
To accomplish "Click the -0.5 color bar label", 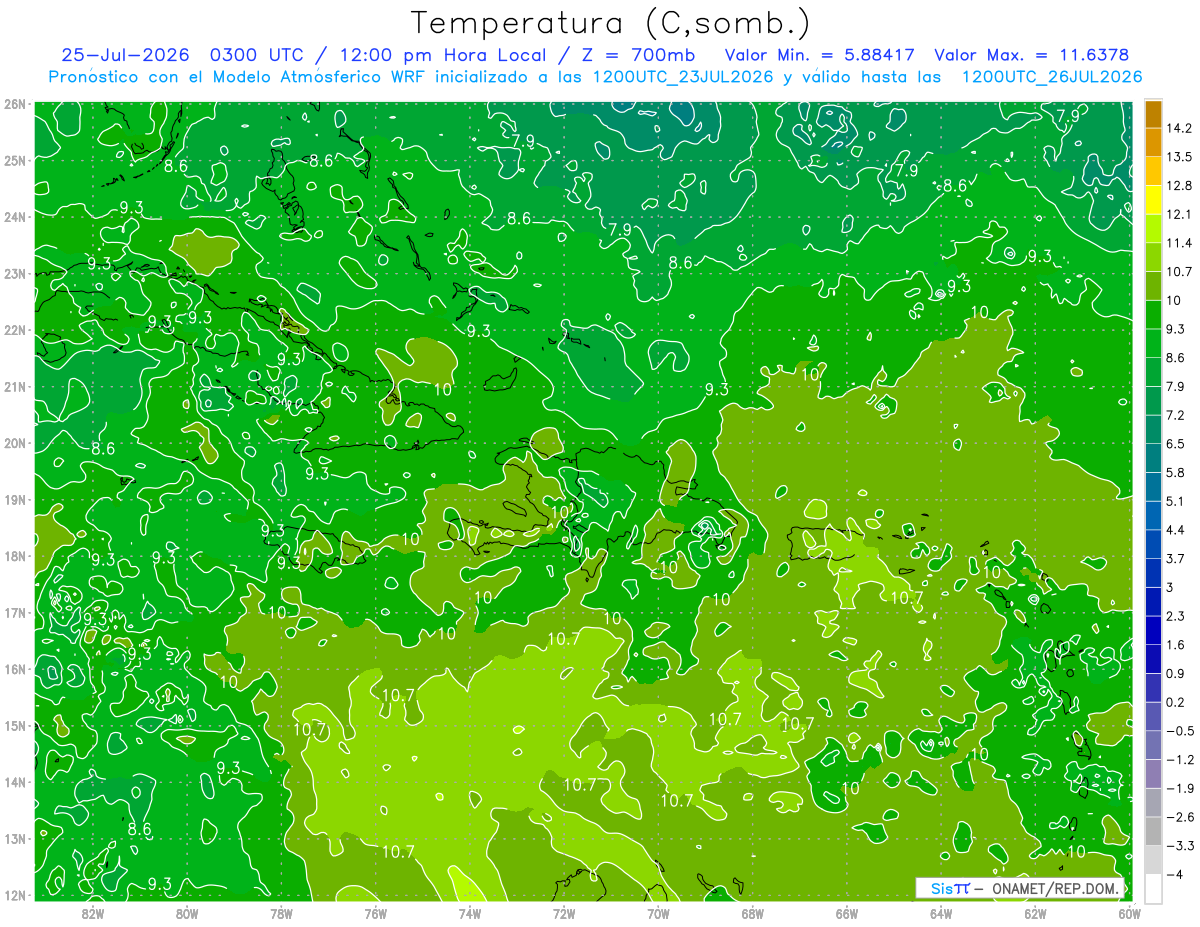I will (x=1180, y=731).
